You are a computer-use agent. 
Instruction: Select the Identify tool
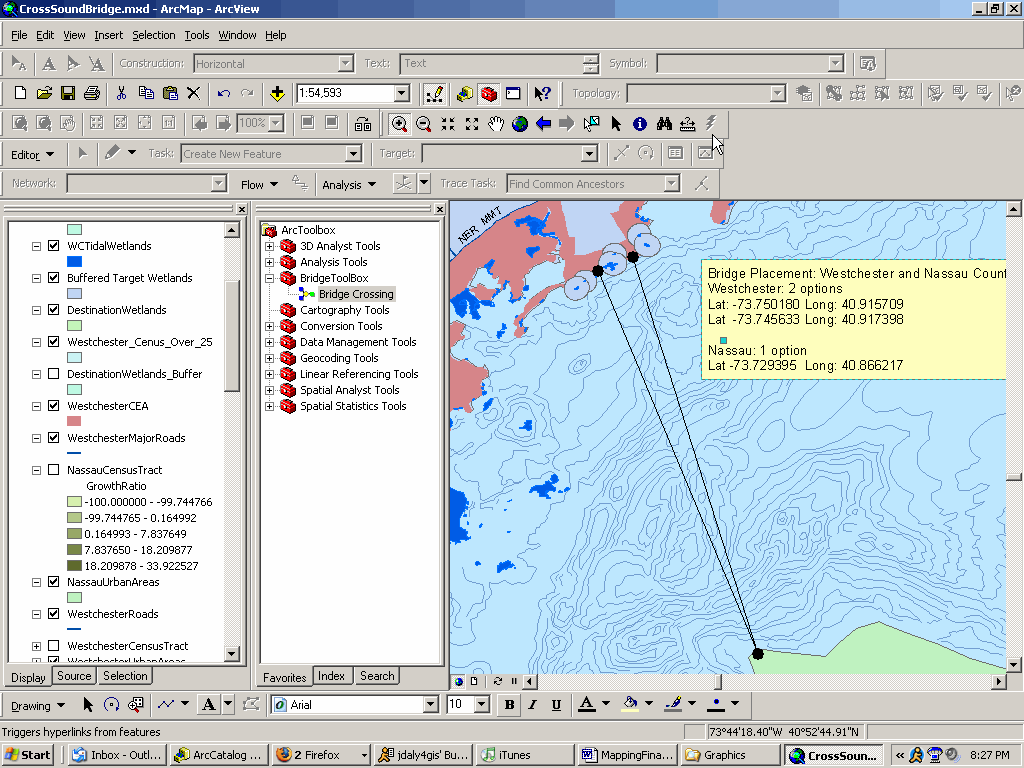pyautogui.click(x=639, y=123)
